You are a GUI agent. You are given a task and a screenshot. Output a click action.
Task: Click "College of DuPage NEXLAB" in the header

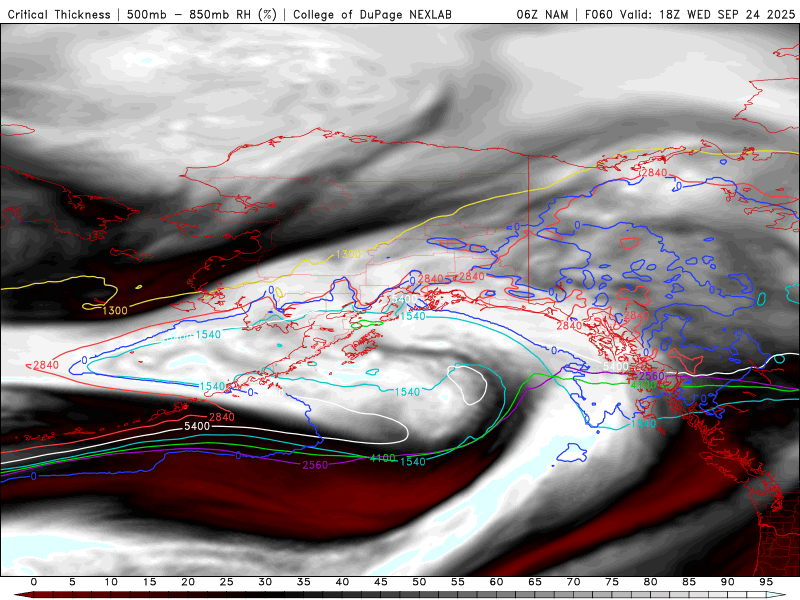point(372,15)
